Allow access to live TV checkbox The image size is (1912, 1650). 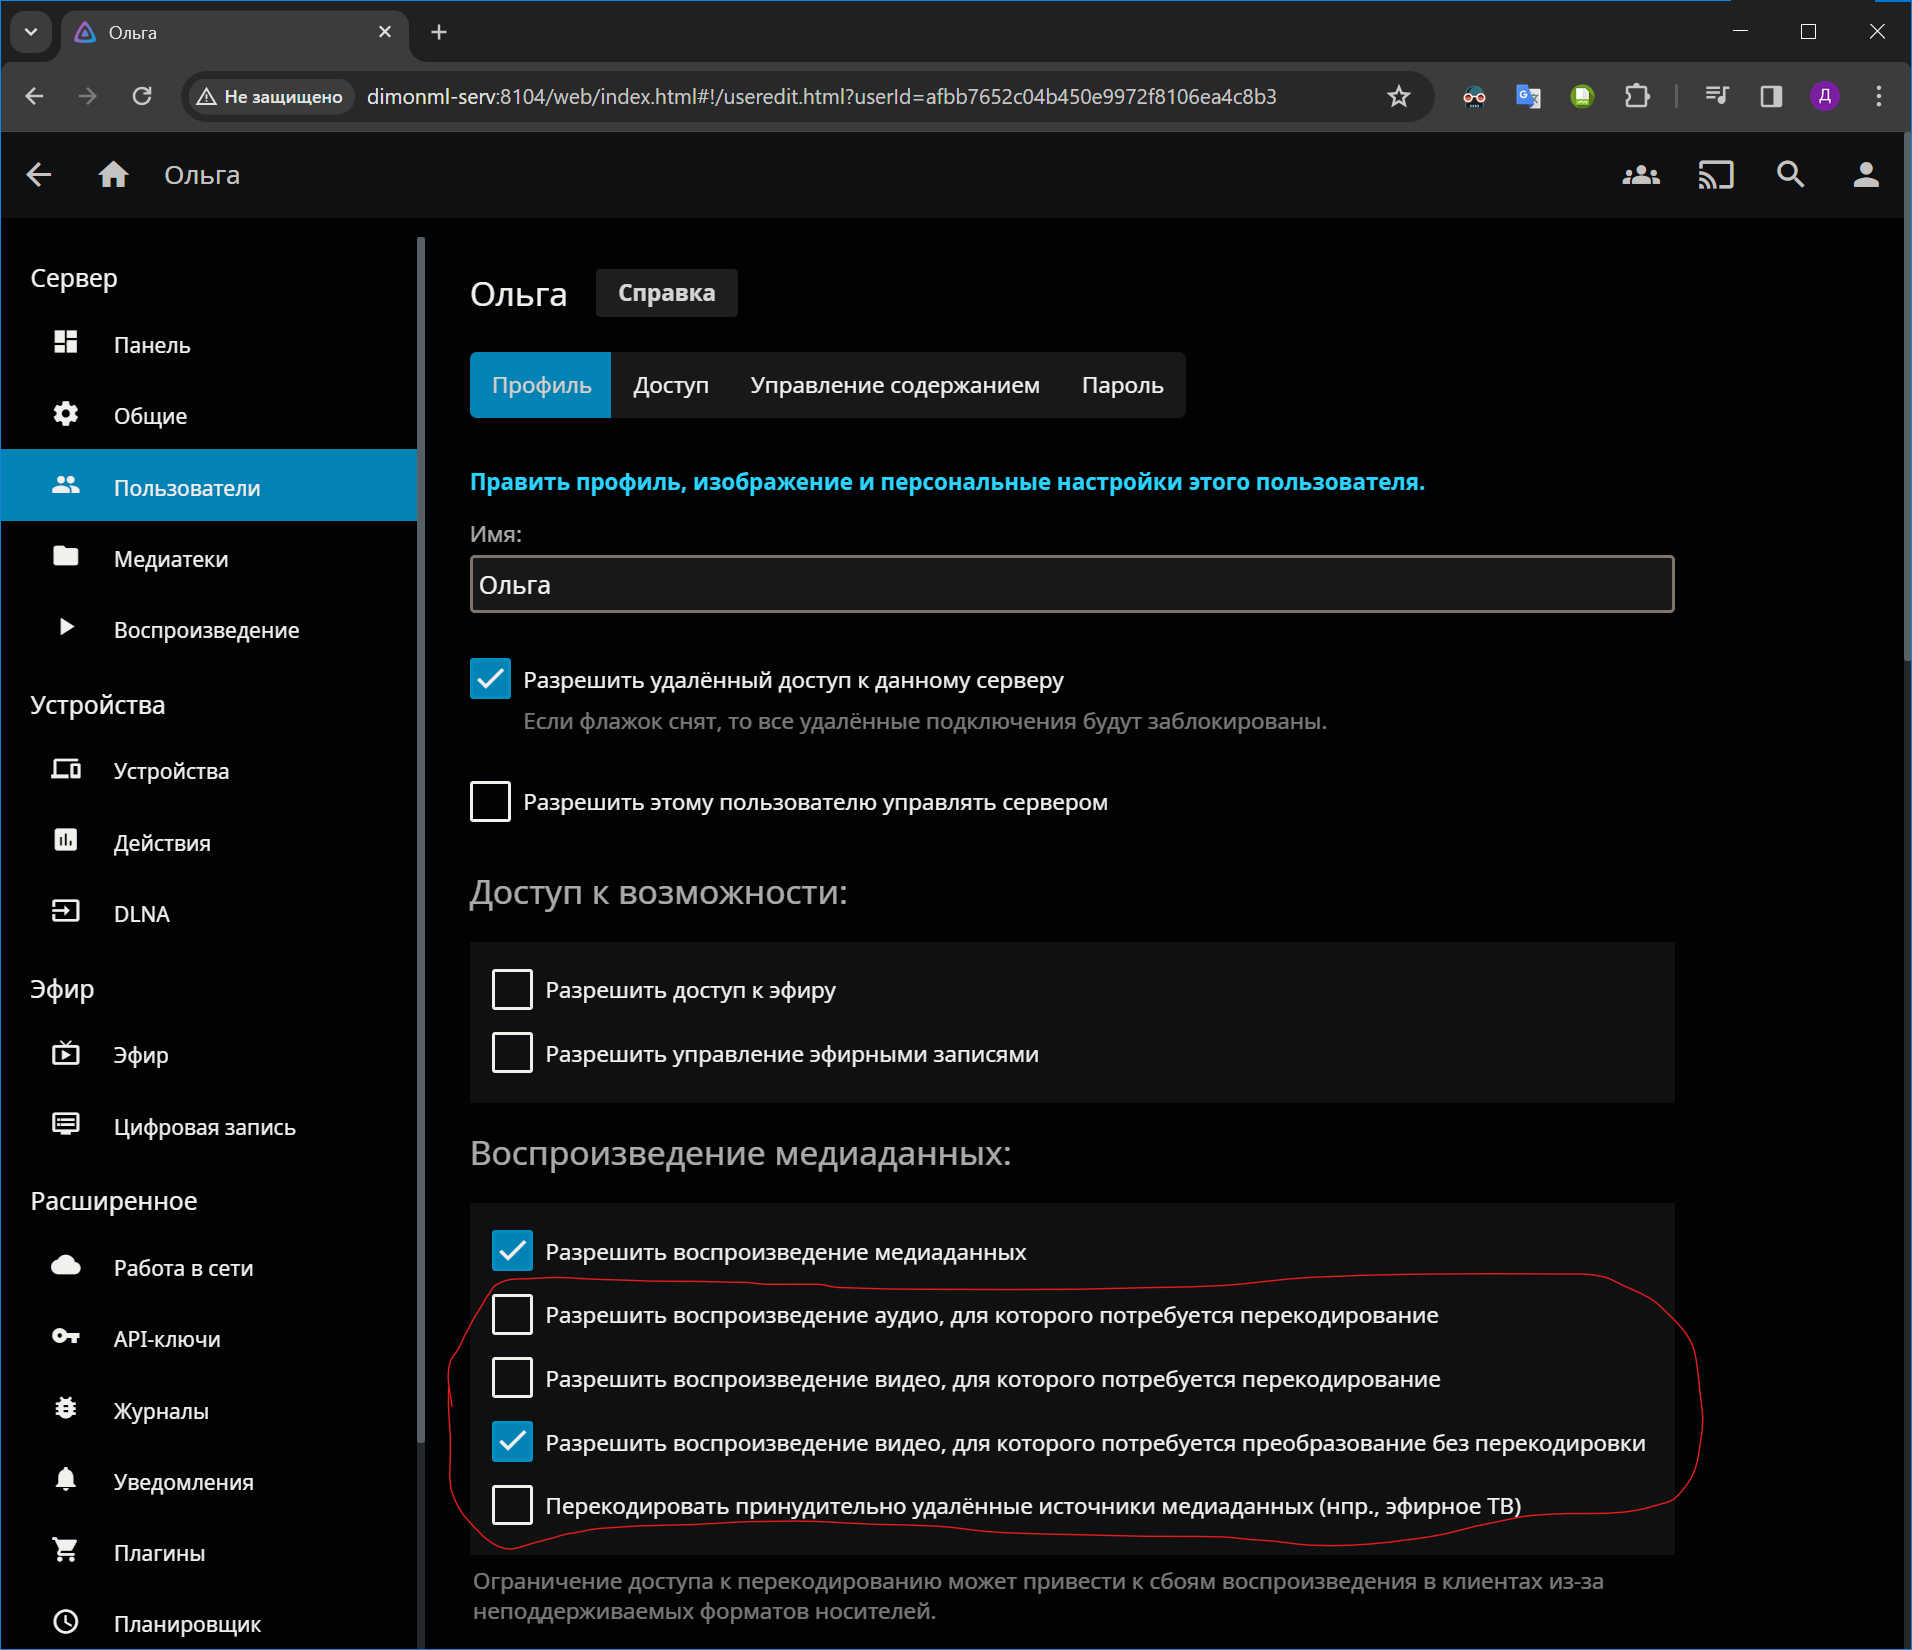512,990
